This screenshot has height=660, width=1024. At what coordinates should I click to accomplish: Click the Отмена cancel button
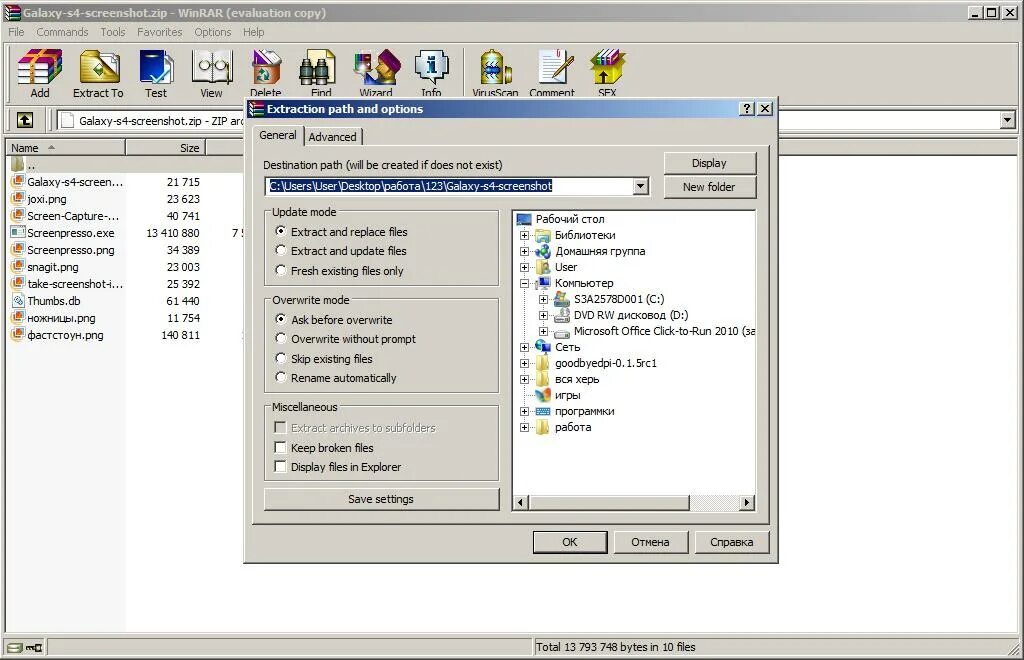(x=650, y=542)
